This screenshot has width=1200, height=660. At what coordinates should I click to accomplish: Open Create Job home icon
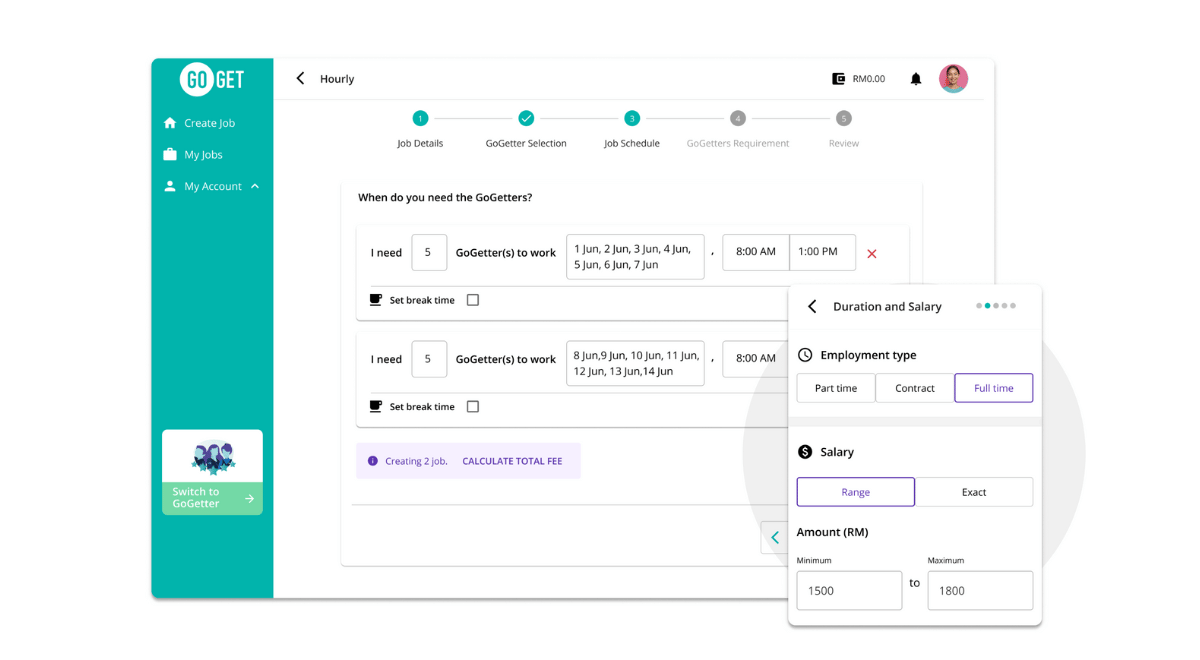pos(170,123)
